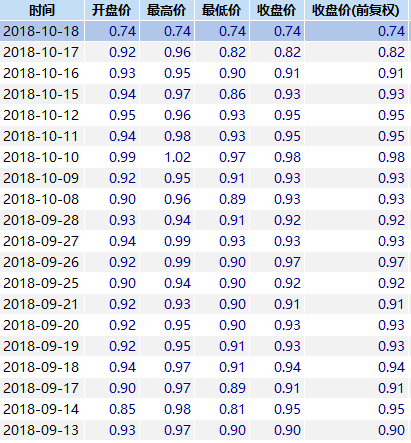Screen dimensions: 411x443
Task: Select the 2018-09-18 date cell
Action: click(42, 367)
